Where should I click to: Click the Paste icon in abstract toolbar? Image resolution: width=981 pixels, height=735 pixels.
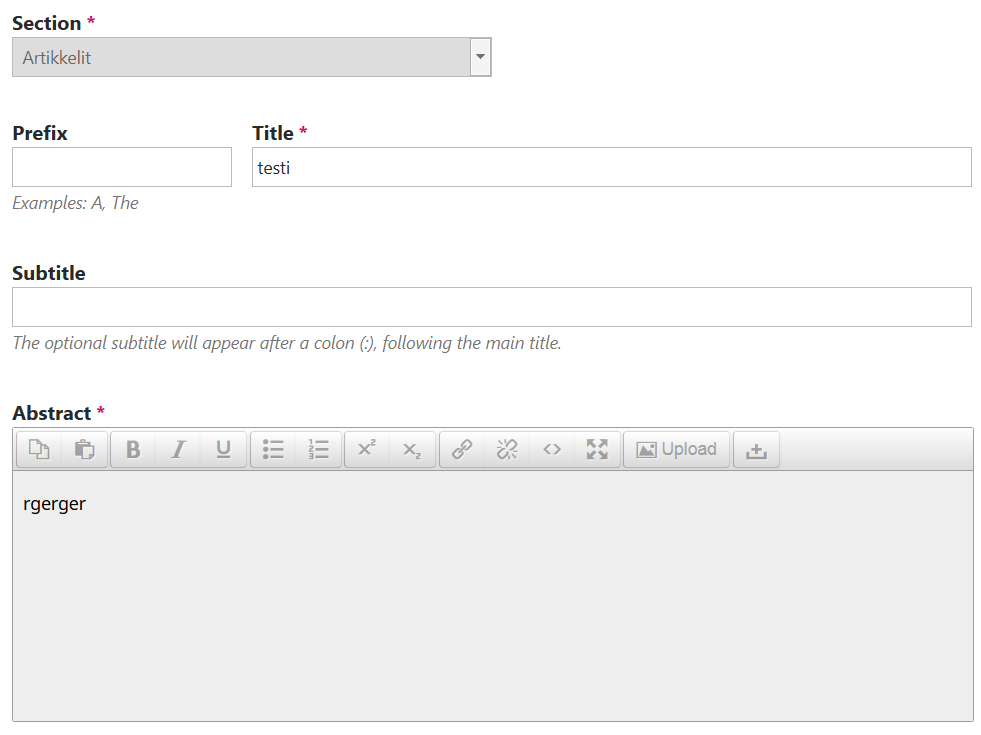[84, 449]
